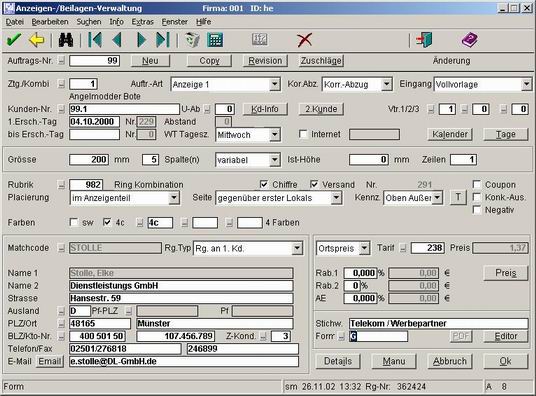The image size is (536, 396).
Task: Open the Suchen menu
Action: tap(89, 22)
